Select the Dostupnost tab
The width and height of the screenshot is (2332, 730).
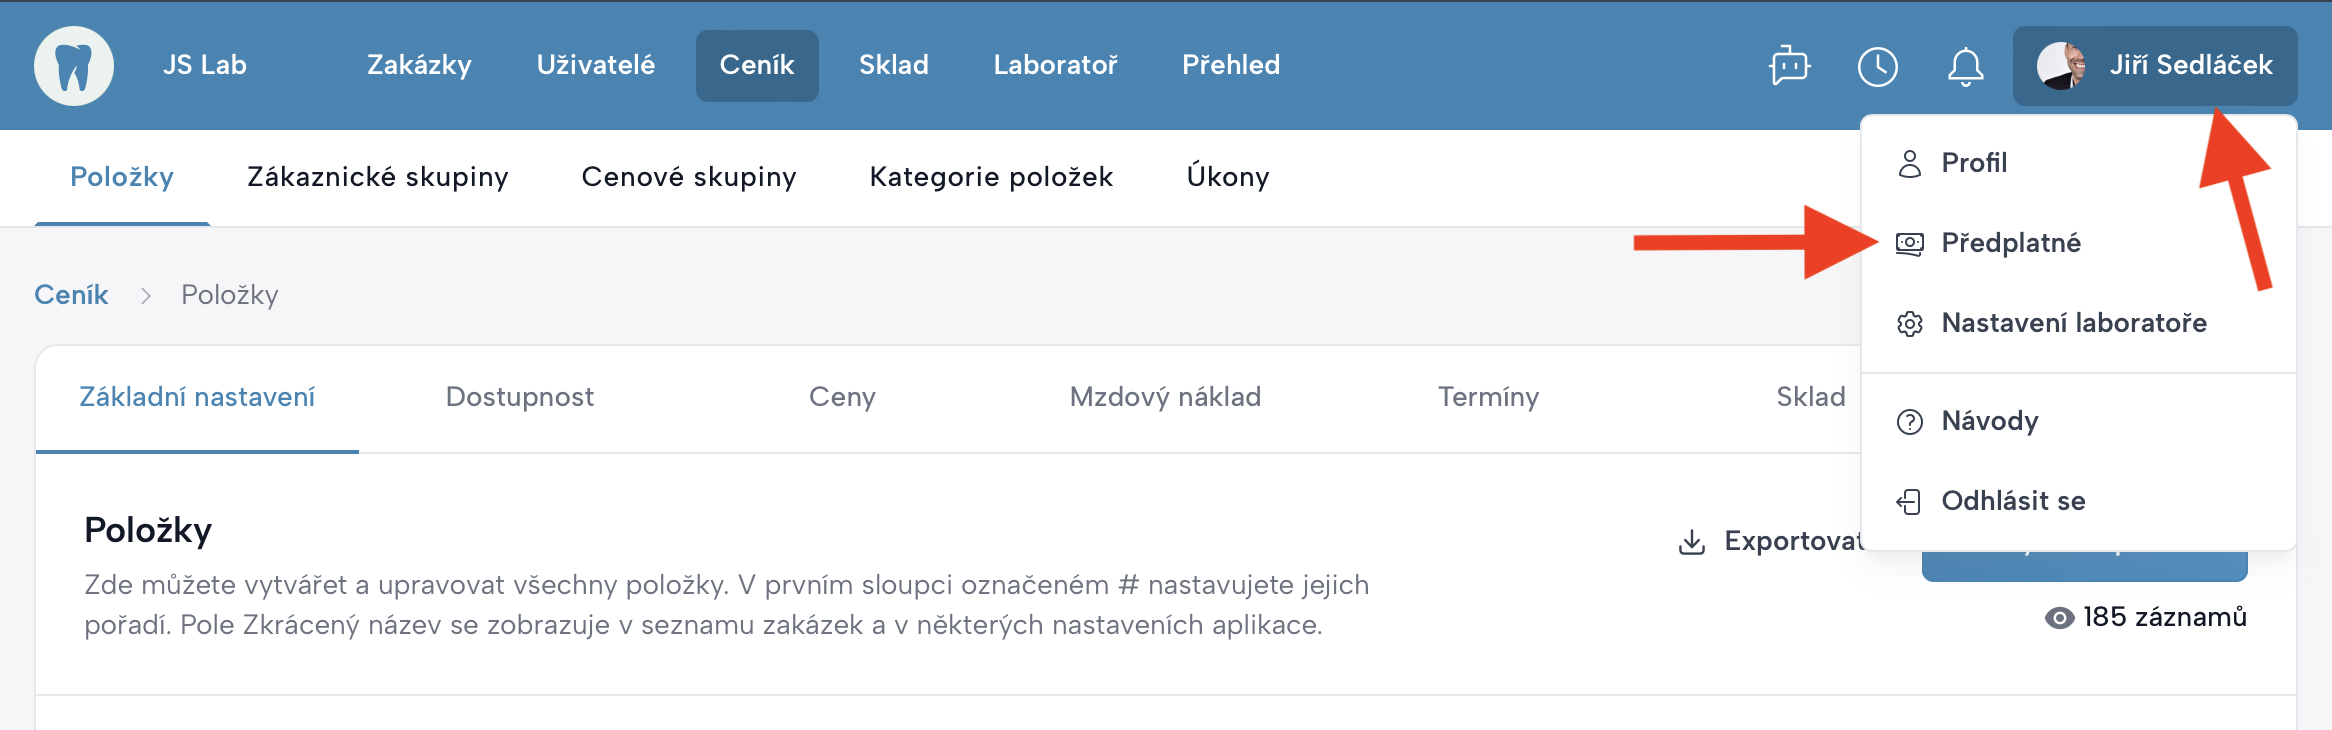519,397
